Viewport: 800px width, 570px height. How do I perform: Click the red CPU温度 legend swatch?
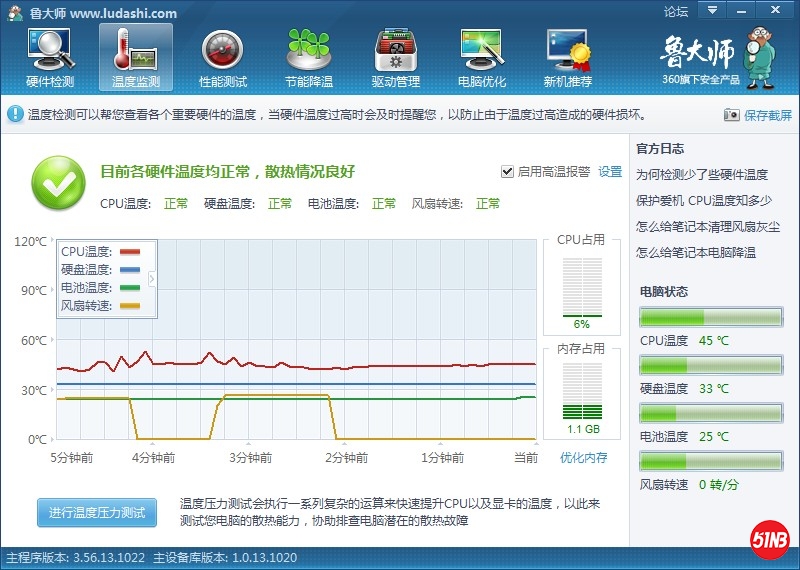[x=137, y=251]
